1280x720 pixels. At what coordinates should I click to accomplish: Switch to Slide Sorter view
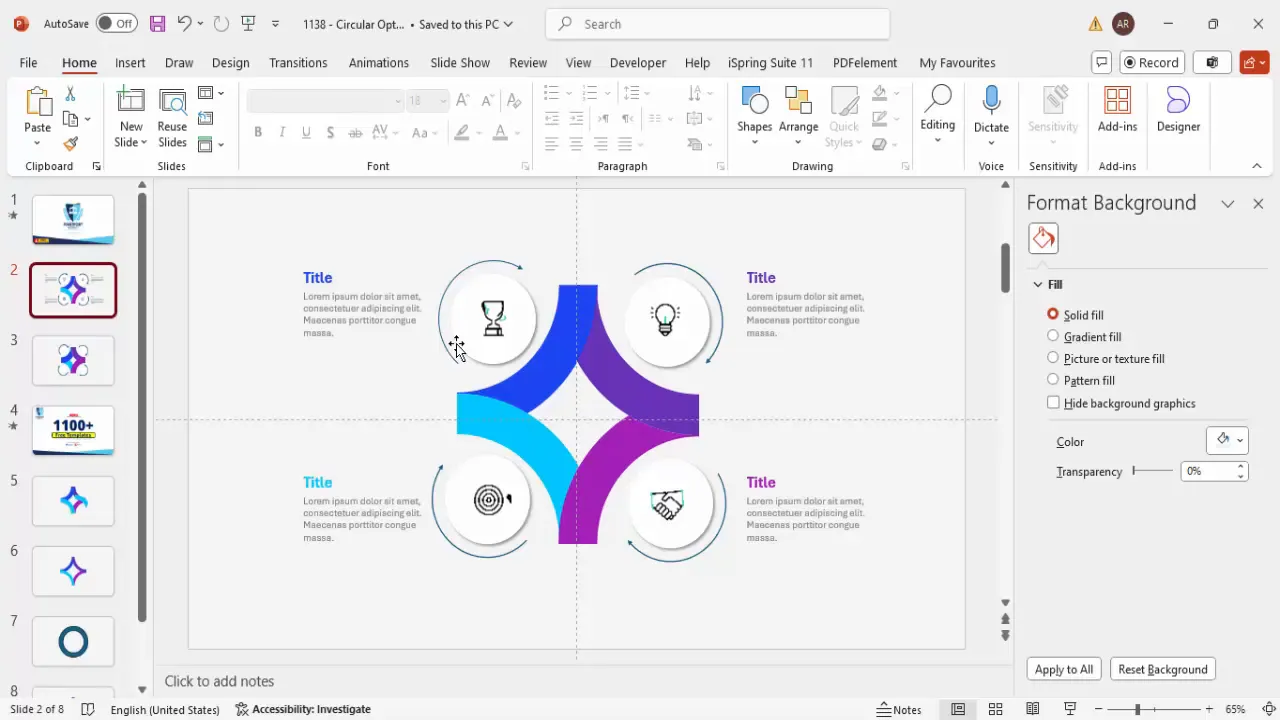coord(995,709)
